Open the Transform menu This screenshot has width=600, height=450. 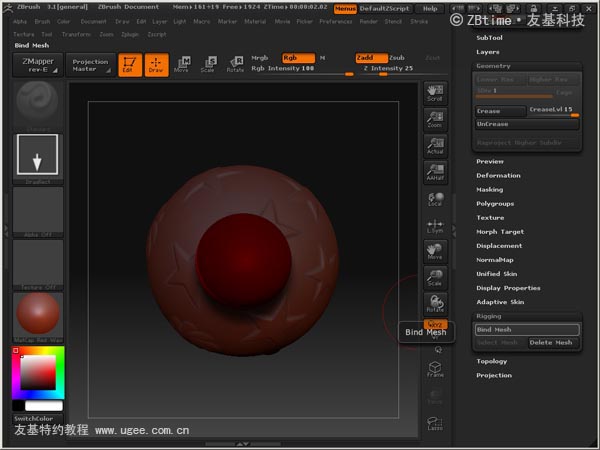coord(76,34)
